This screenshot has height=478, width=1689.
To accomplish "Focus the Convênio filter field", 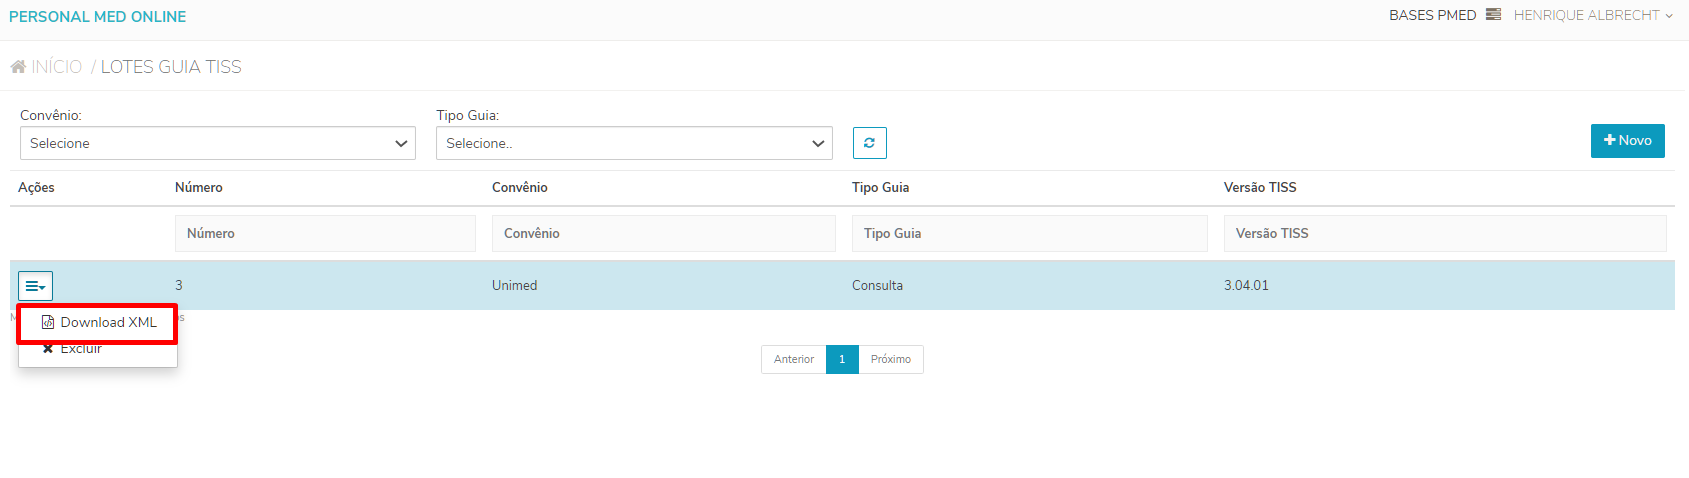I will (664, 233).
